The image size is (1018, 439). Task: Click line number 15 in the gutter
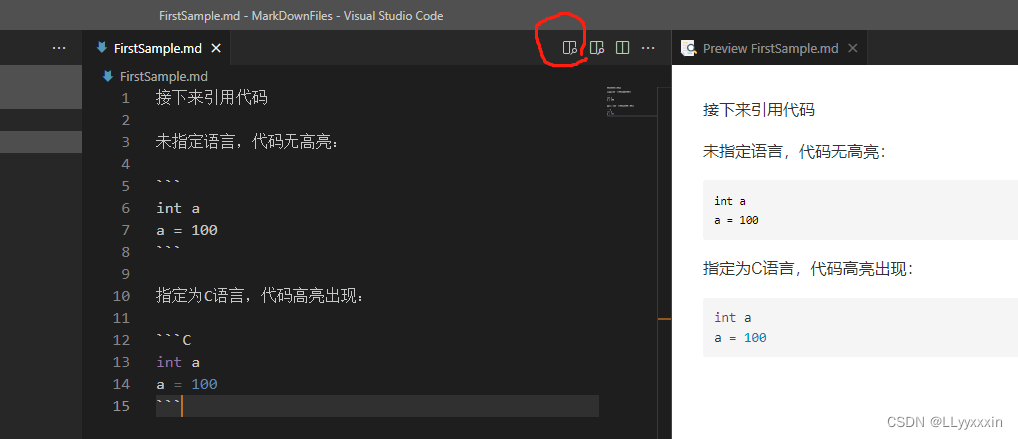coord(121,406)
